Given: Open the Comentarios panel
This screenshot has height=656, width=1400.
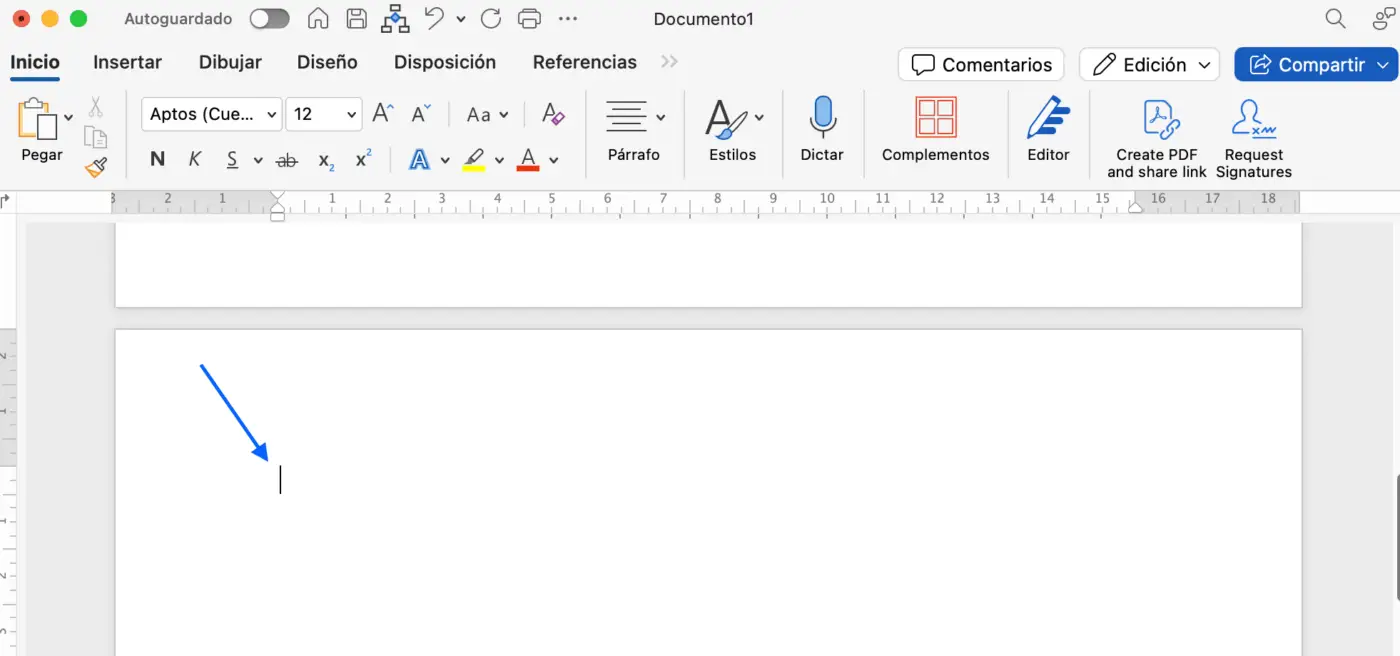Looking at the screenshot, I should (x=980, y=64).
